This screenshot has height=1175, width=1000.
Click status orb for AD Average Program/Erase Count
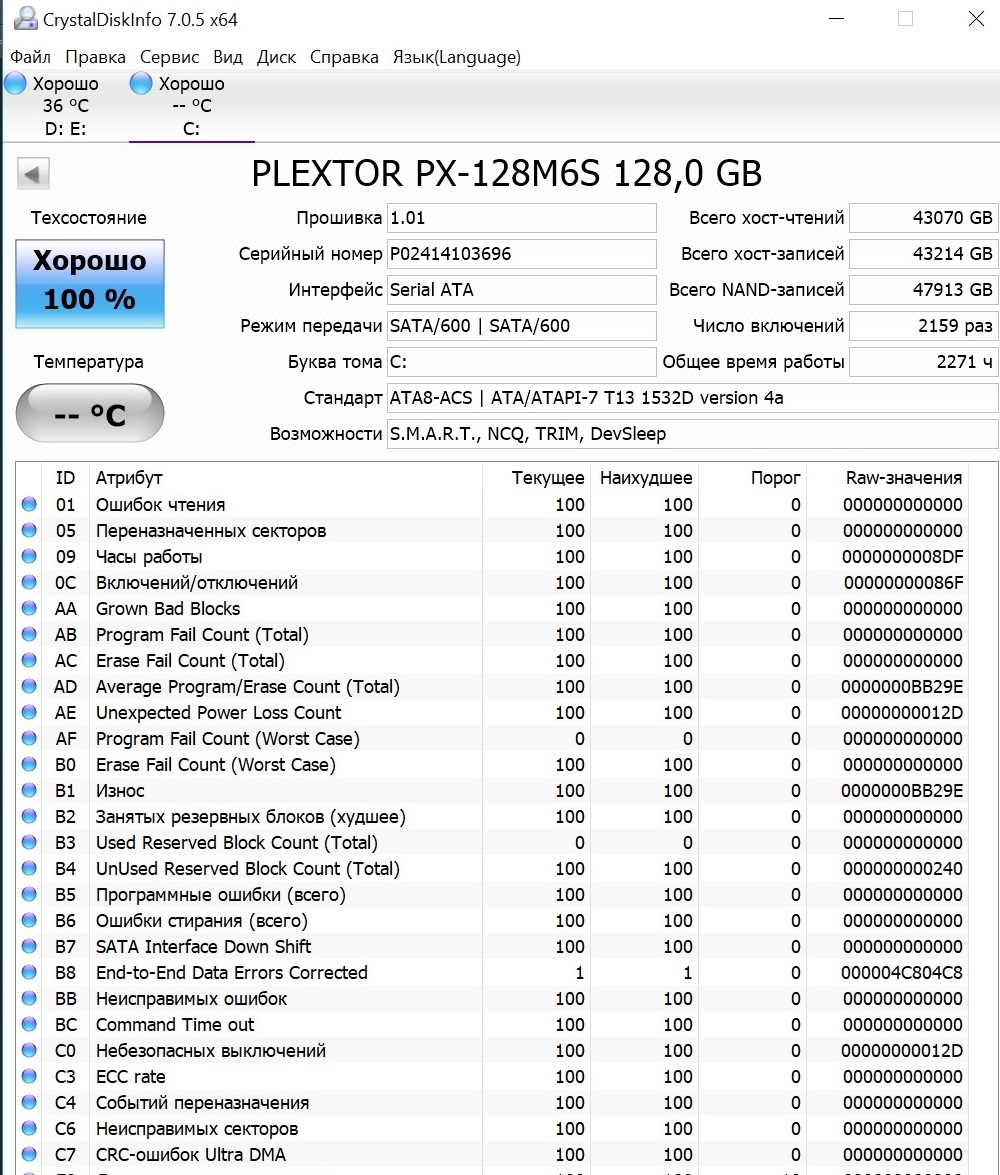[29, 686]
